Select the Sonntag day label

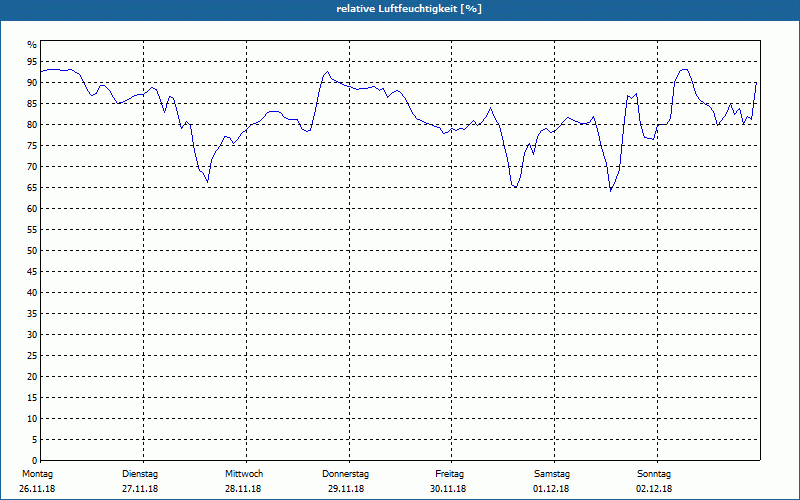654,474
